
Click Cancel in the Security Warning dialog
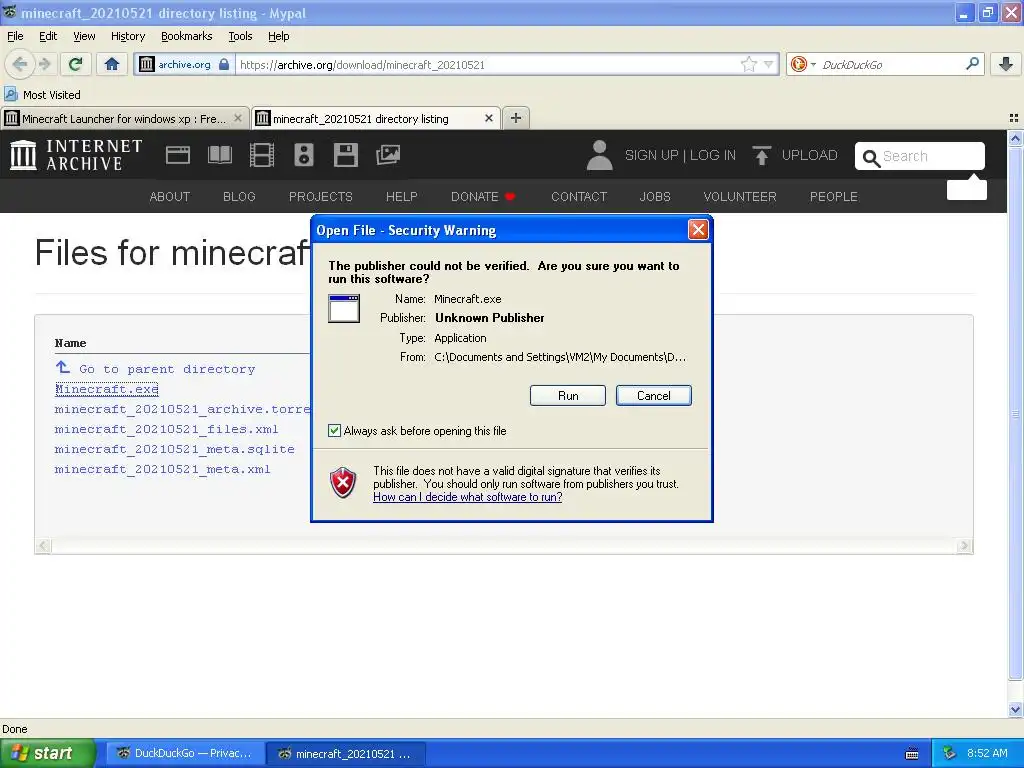click(654, 396)
